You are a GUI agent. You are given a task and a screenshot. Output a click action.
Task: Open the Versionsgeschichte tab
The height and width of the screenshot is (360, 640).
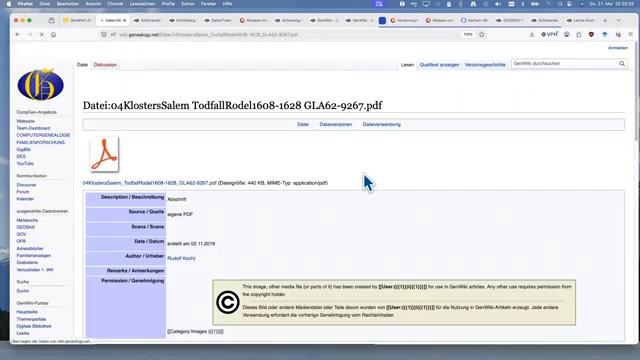coord(485,65)
